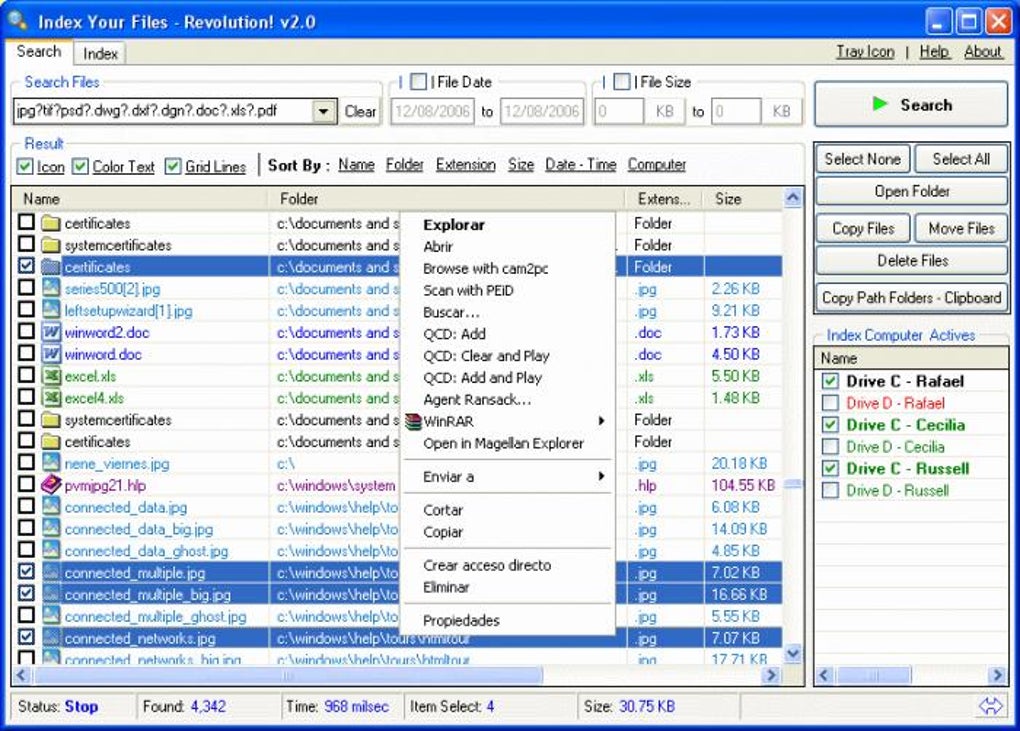Screen dimensions: 1020x731
Task: Select Scan with PEiD
Action: [507, 291]
